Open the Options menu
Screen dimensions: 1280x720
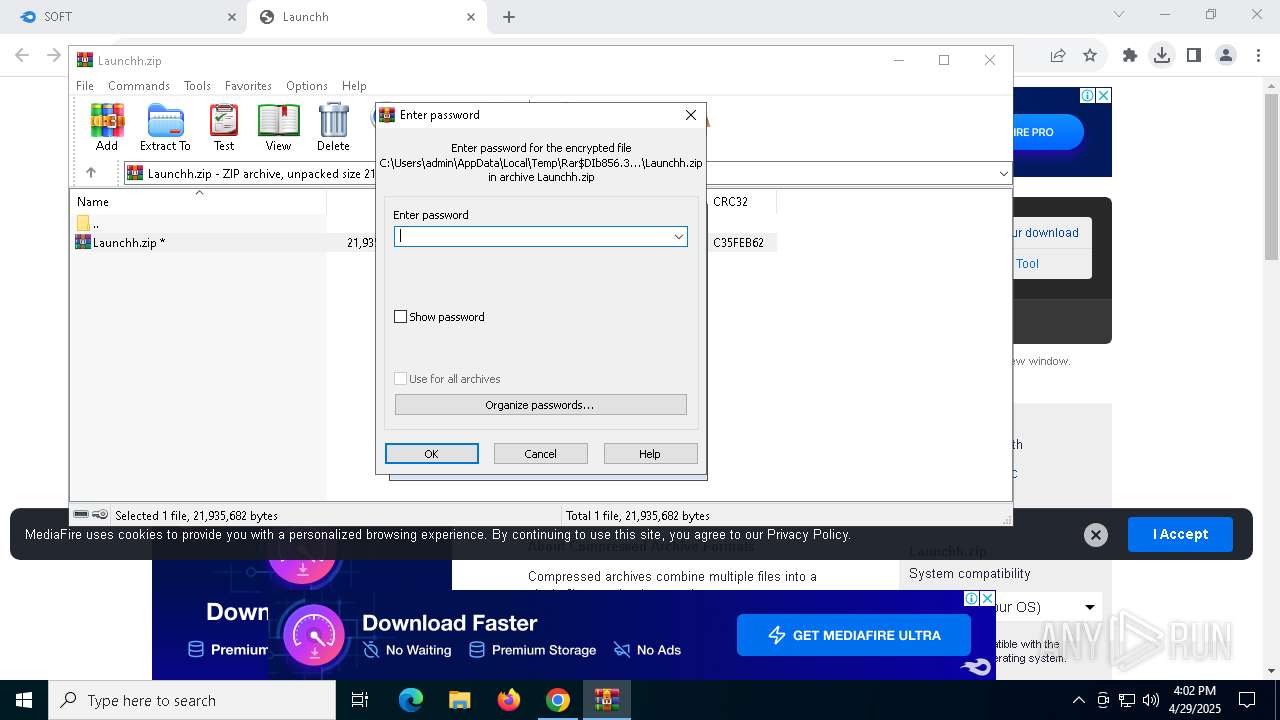(x=307, y=86)
